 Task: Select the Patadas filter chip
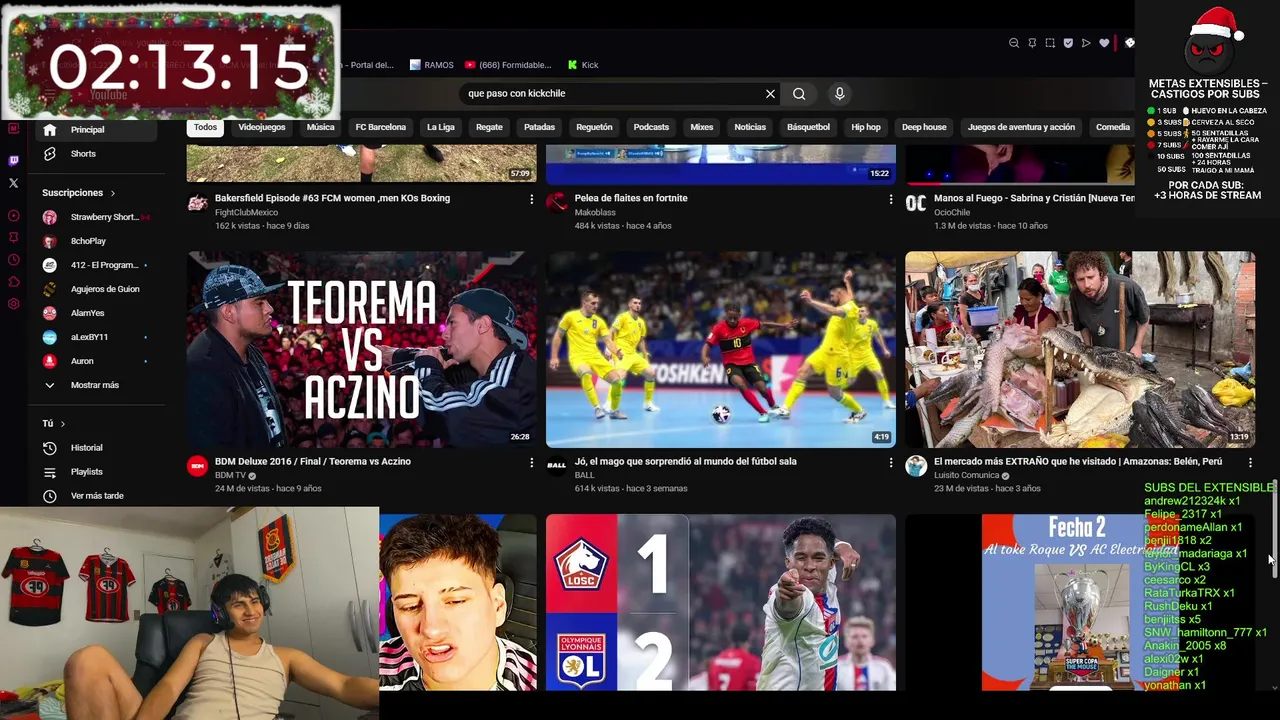coord(539,127)
